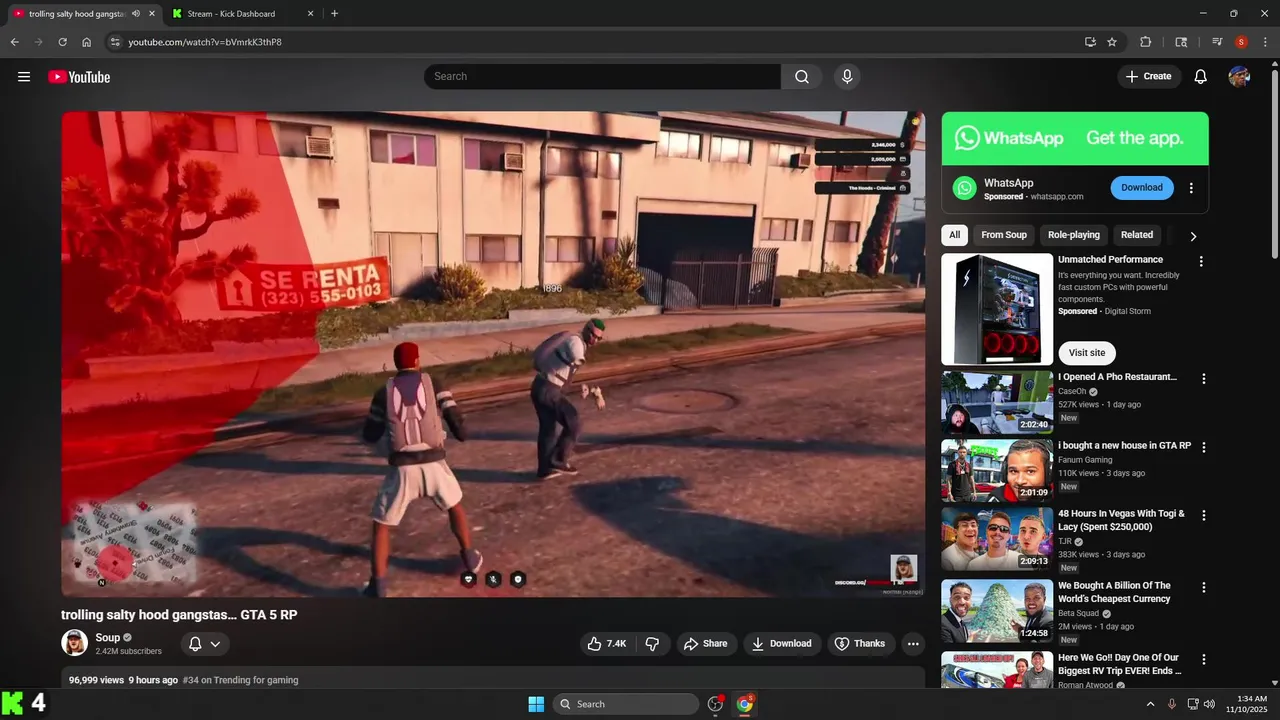Screen dimensions: 1280x720
Task: Open menu for 48 Hours In Vegas video
Action: 1204,515
